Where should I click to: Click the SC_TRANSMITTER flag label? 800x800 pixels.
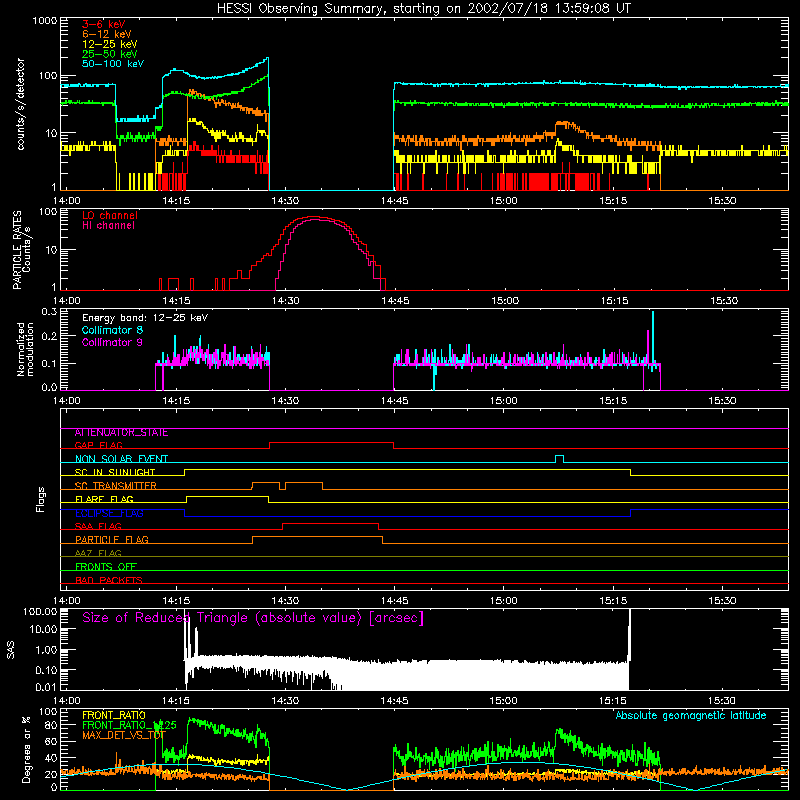[116, 486]
